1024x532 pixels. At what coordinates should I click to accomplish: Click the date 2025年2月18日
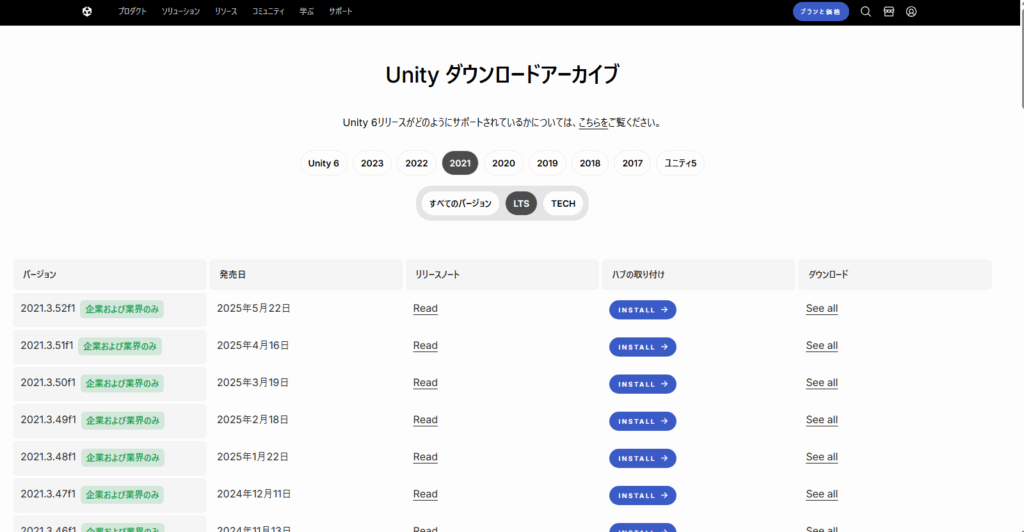253,420
